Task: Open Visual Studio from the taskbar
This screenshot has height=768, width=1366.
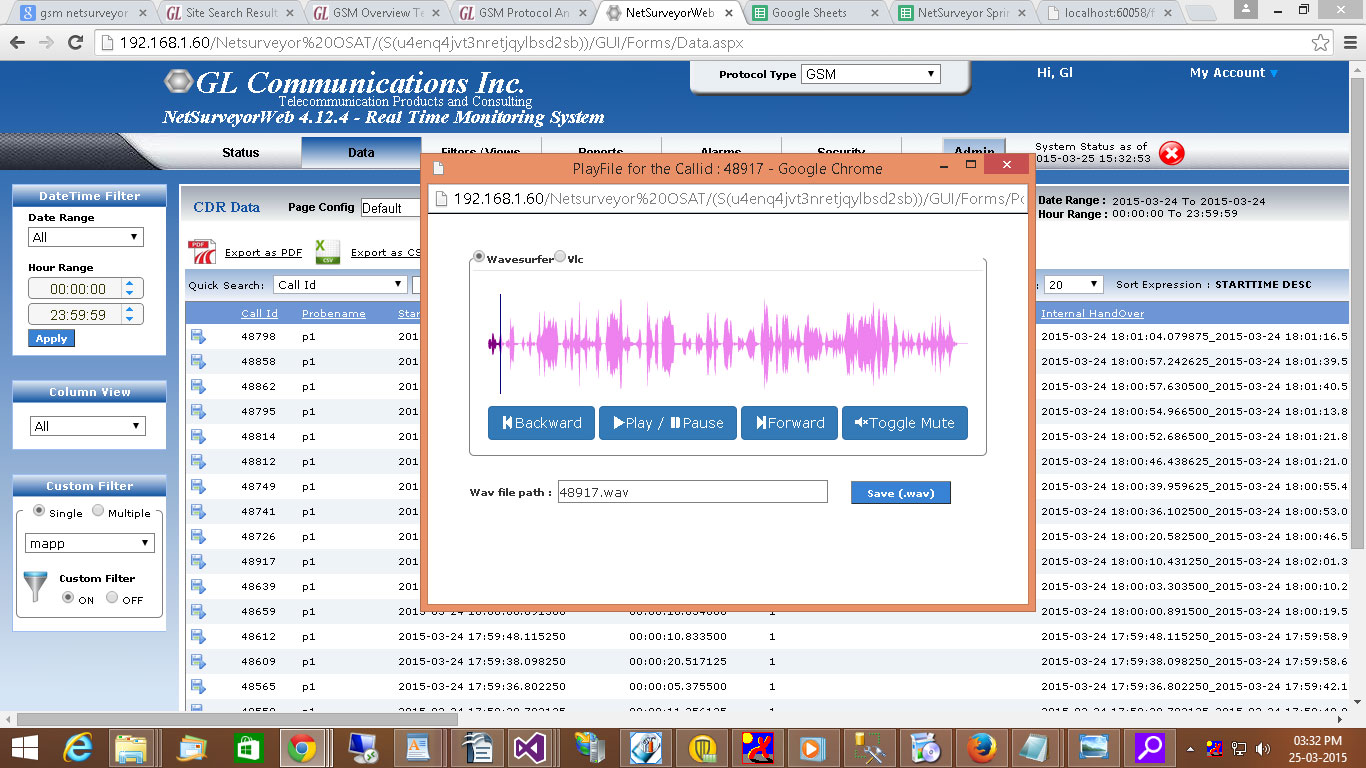Action: (x=527, y=747)
